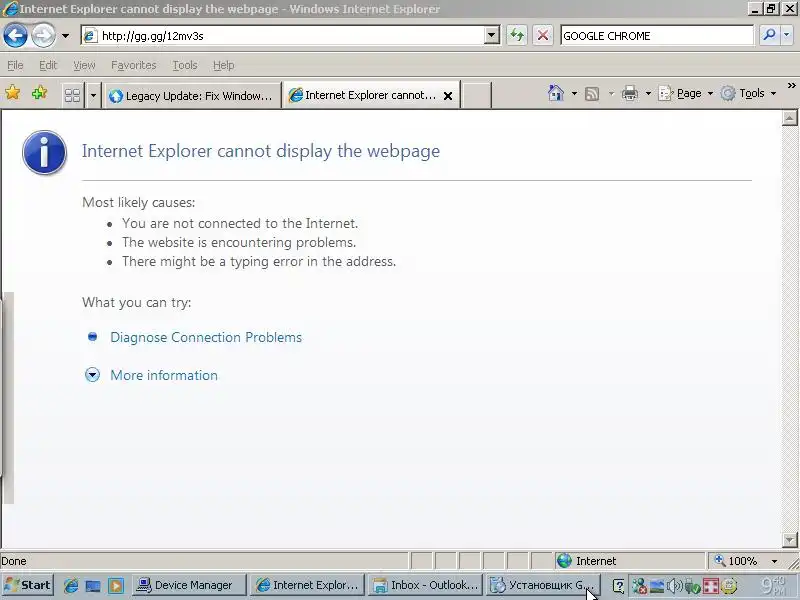The height and width of the screenshot is (600, 800).
Task: Open the View menu
Action: point(84,65)
